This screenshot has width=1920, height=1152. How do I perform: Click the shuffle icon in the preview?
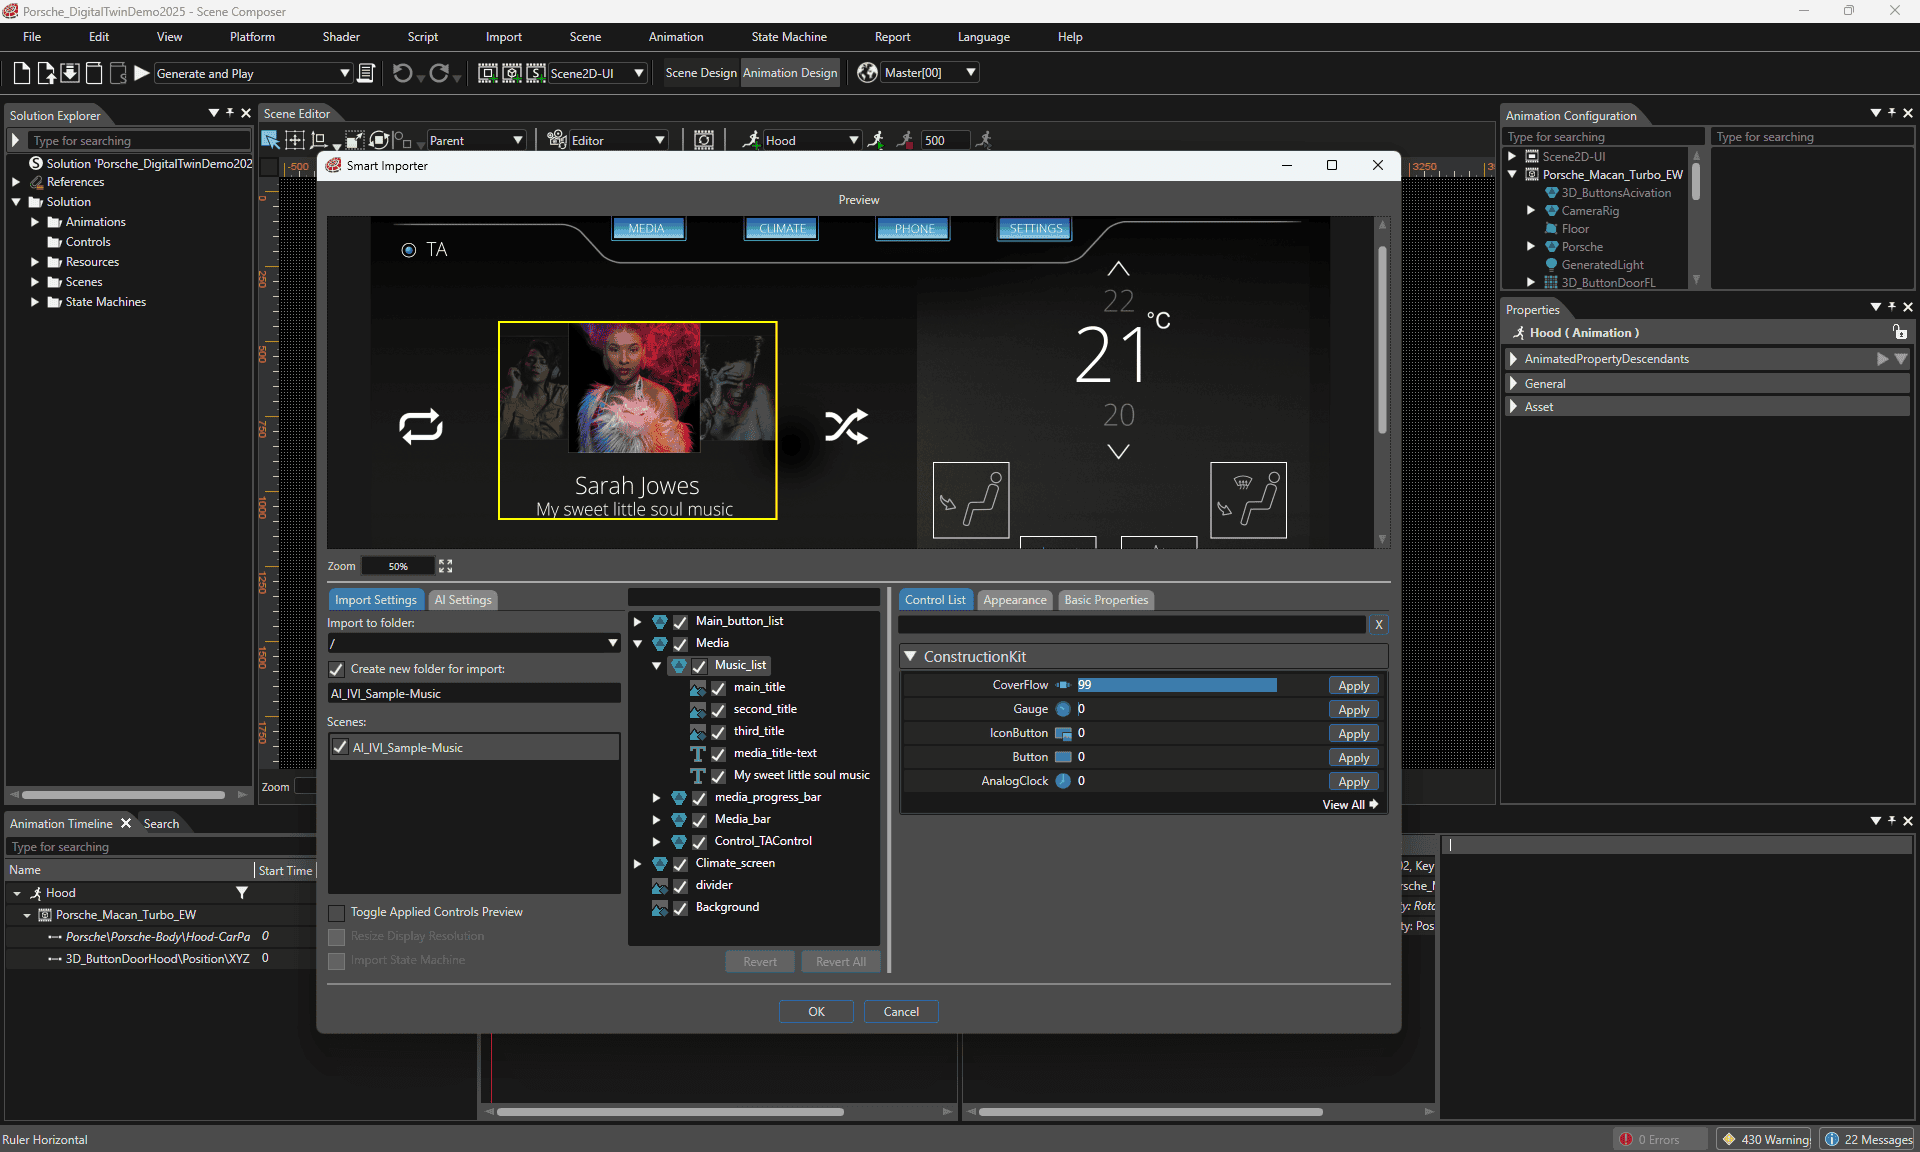pos(846,427)
